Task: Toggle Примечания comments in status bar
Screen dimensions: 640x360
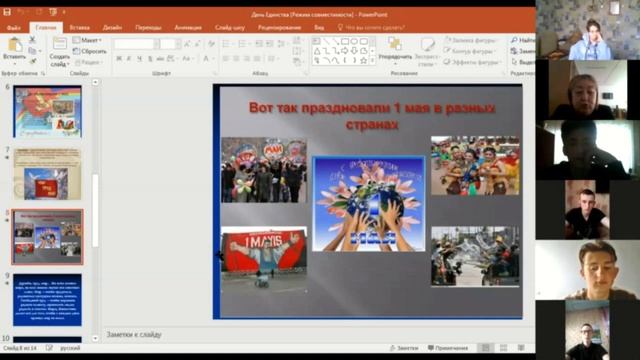Action: (448, 348)
